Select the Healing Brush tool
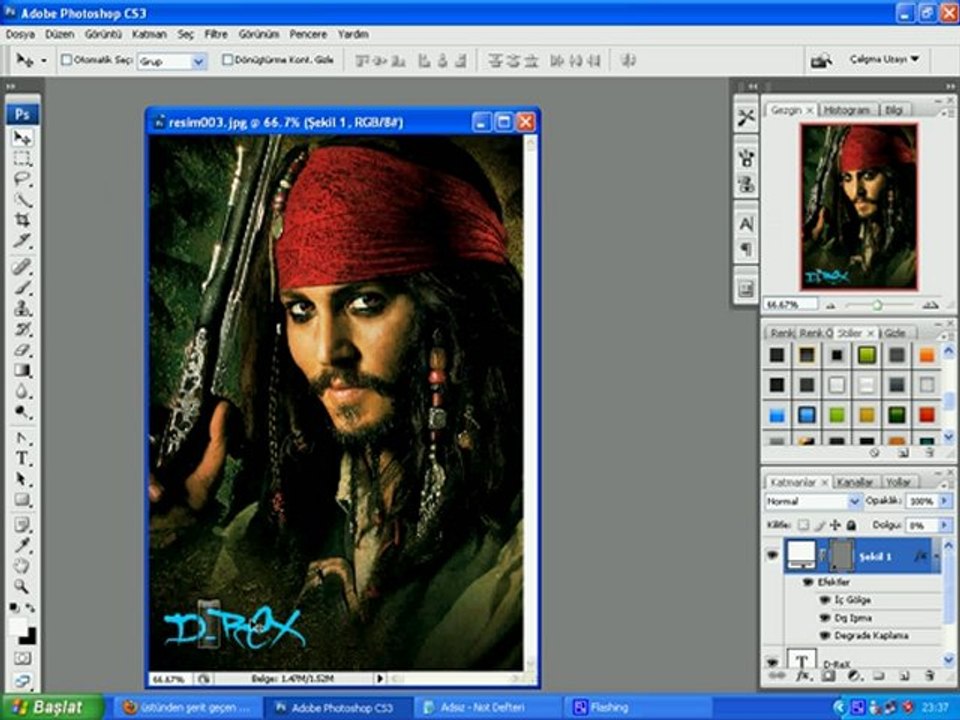 (23, 266)
